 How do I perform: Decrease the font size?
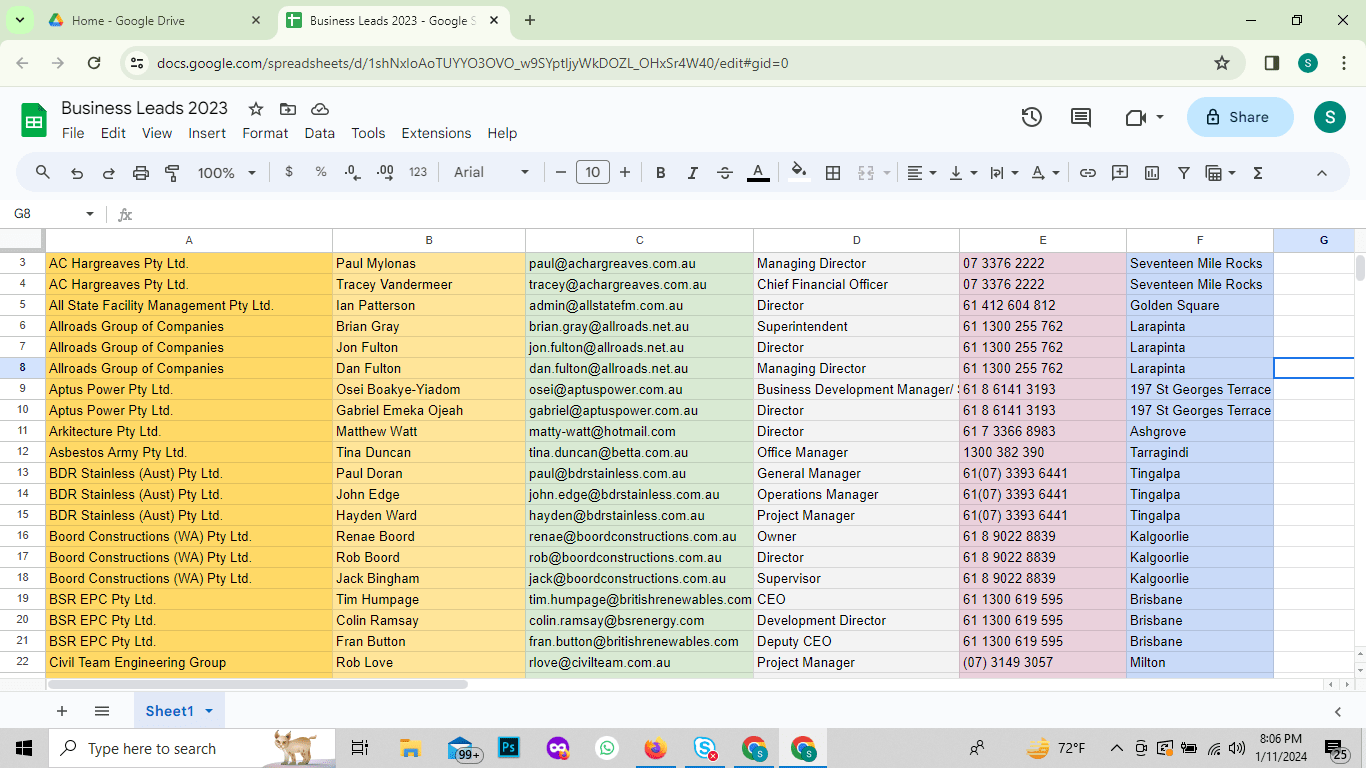tap(561, 173)
